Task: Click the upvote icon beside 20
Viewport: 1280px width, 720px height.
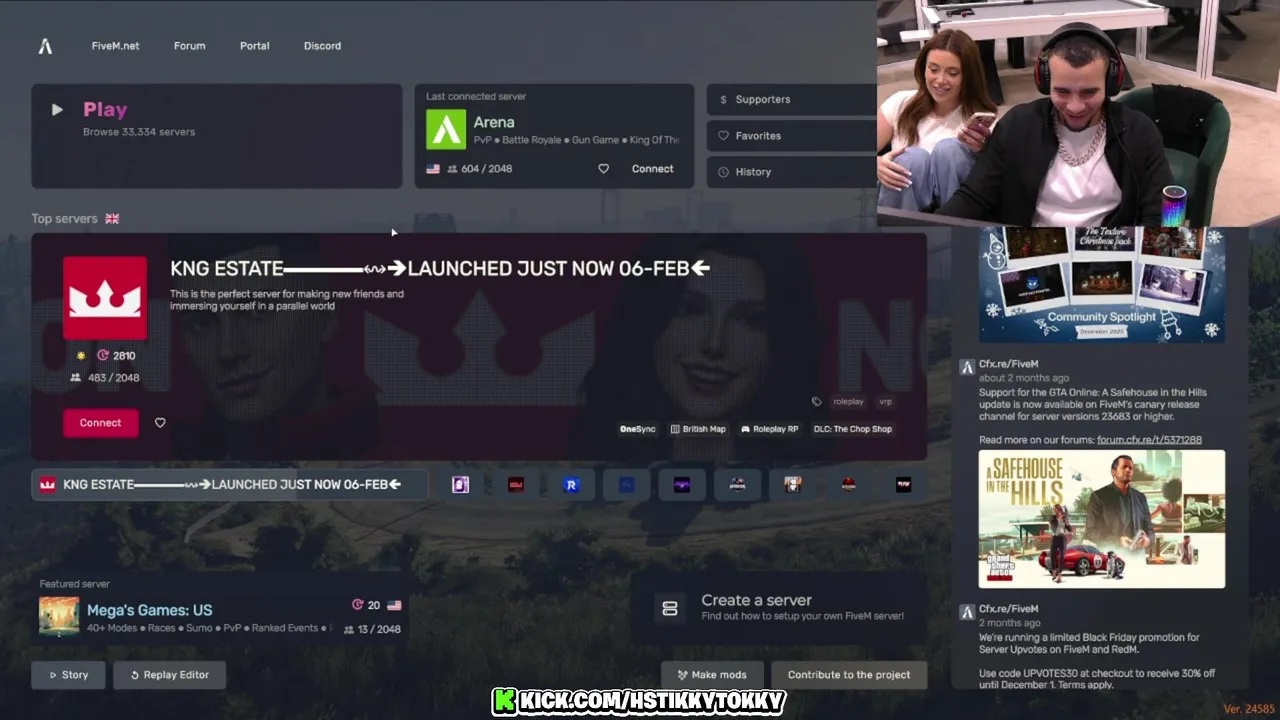Action: 358,605
